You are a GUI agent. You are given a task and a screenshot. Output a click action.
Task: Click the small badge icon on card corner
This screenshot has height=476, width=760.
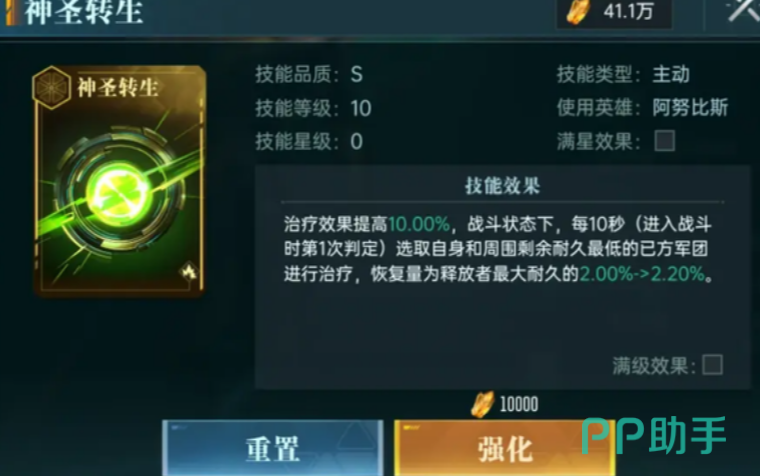pos(189,271)
